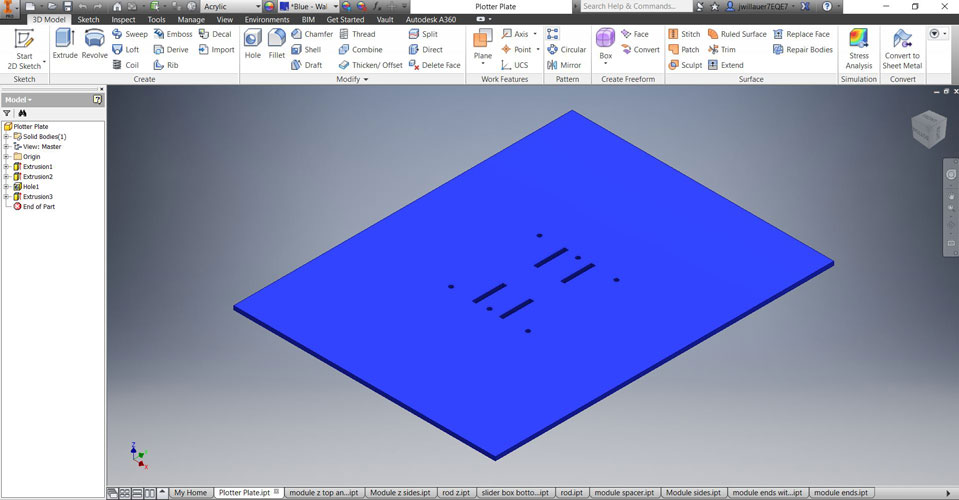Click the Replace Face tool

pos(801,34)
